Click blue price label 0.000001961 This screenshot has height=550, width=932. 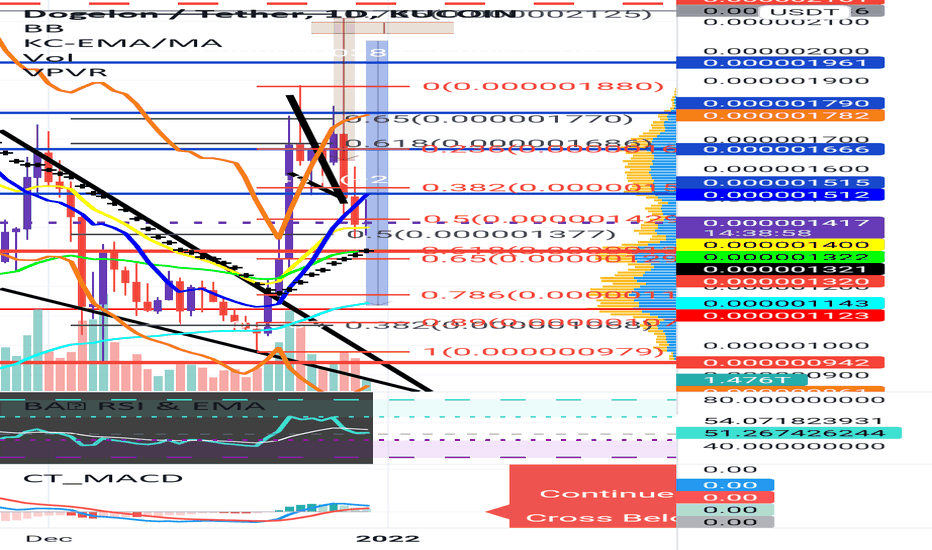[780, 63]
